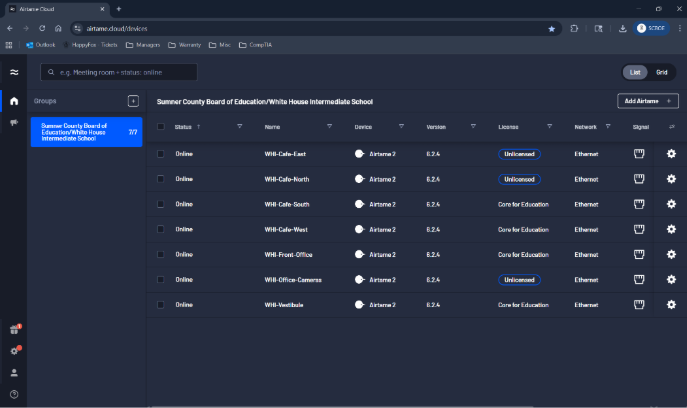Open Managers bookmarks folder
Image resolution: width=687 pixels, height=408 pixels.
(x=143, y=45)
